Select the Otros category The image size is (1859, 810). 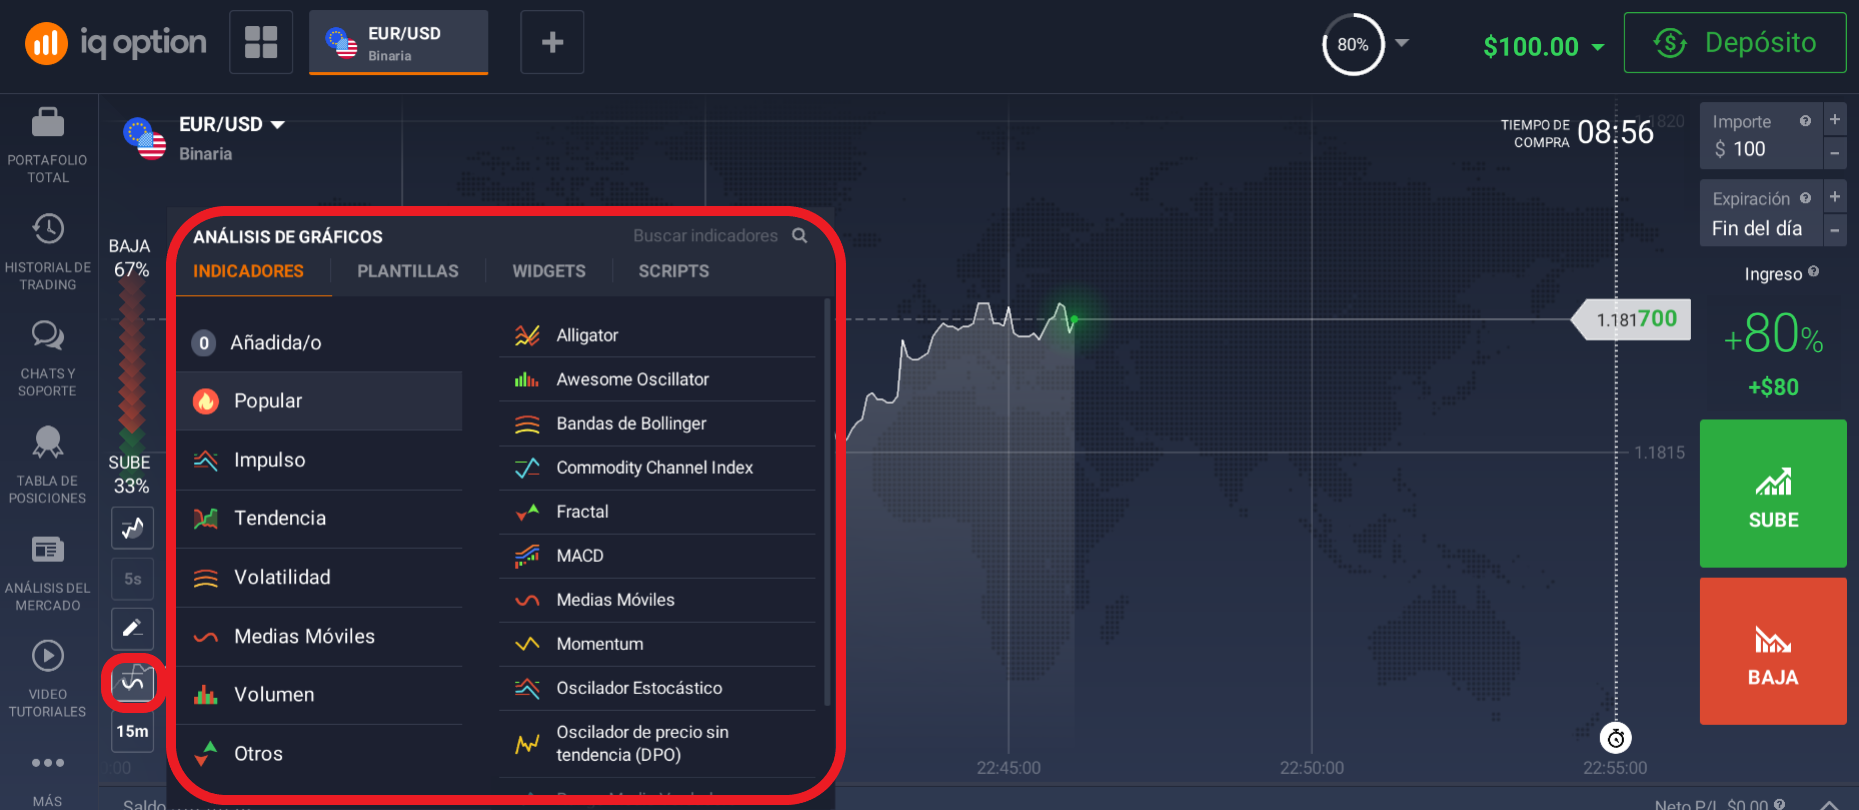[319, 753]
